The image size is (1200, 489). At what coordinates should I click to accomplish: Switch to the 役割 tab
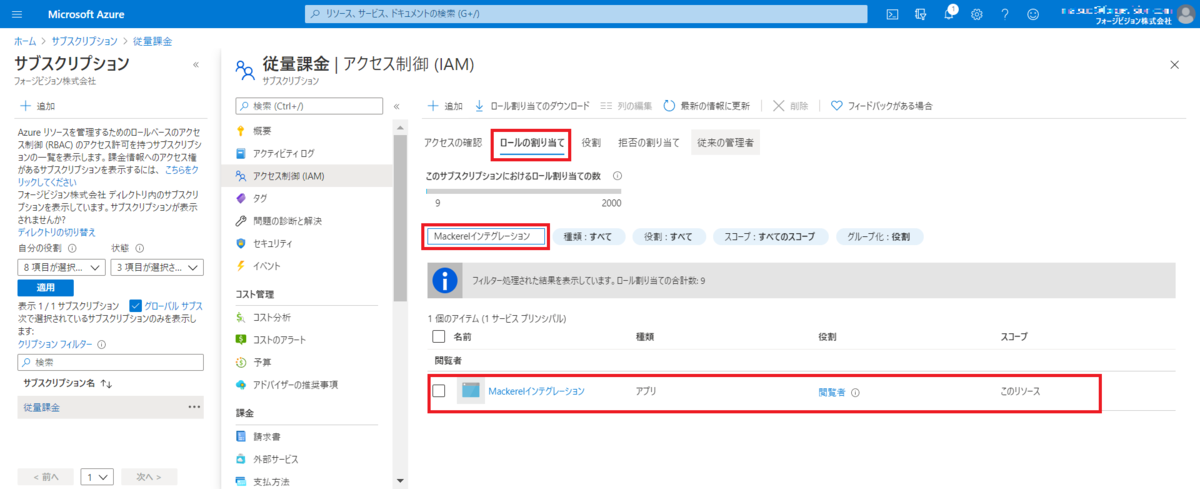[x=591, y=143]
